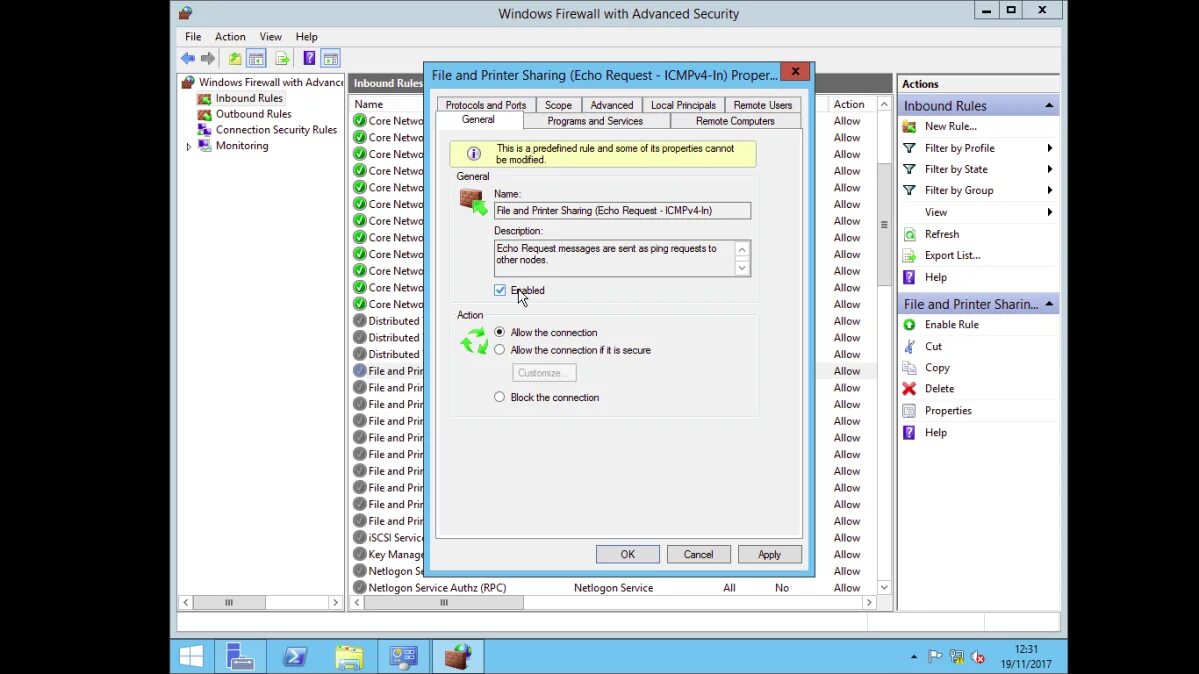This screenshot has width=1199, height=674.
Task: Click OK in the properties dialog
Action: 628,555
